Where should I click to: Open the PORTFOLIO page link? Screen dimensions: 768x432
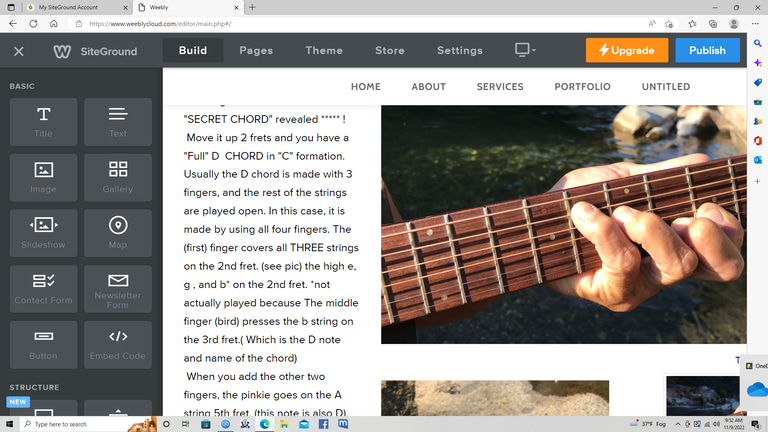pos(582,87)
